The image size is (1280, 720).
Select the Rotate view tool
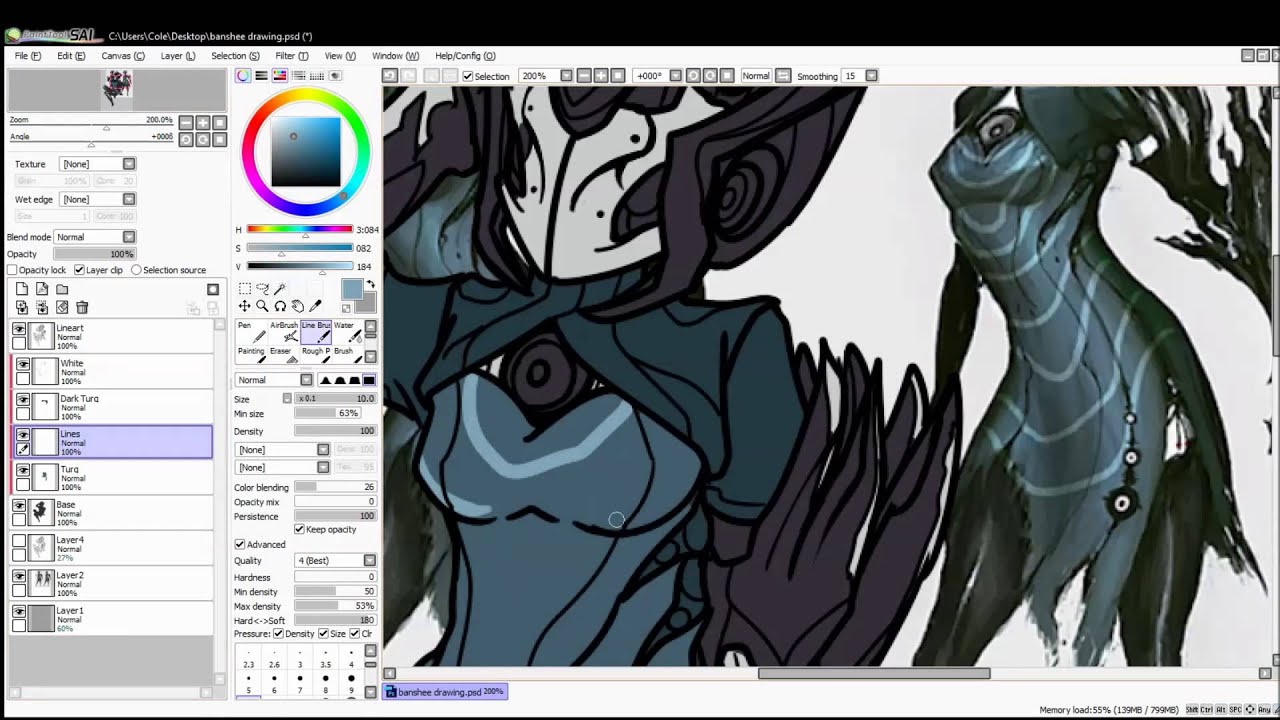tap(281, 306)
